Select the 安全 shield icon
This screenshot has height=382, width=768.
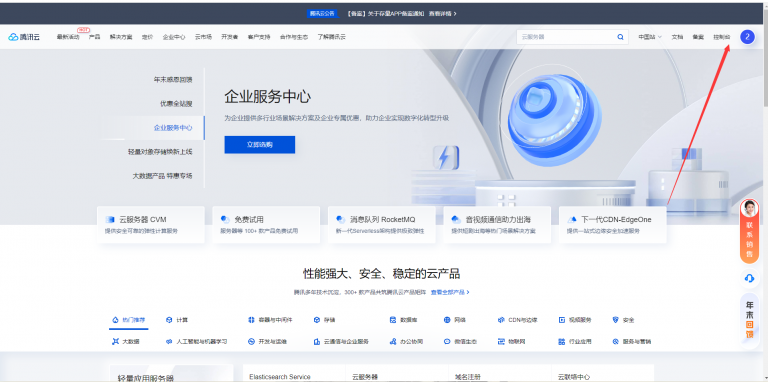pos(616,320)
